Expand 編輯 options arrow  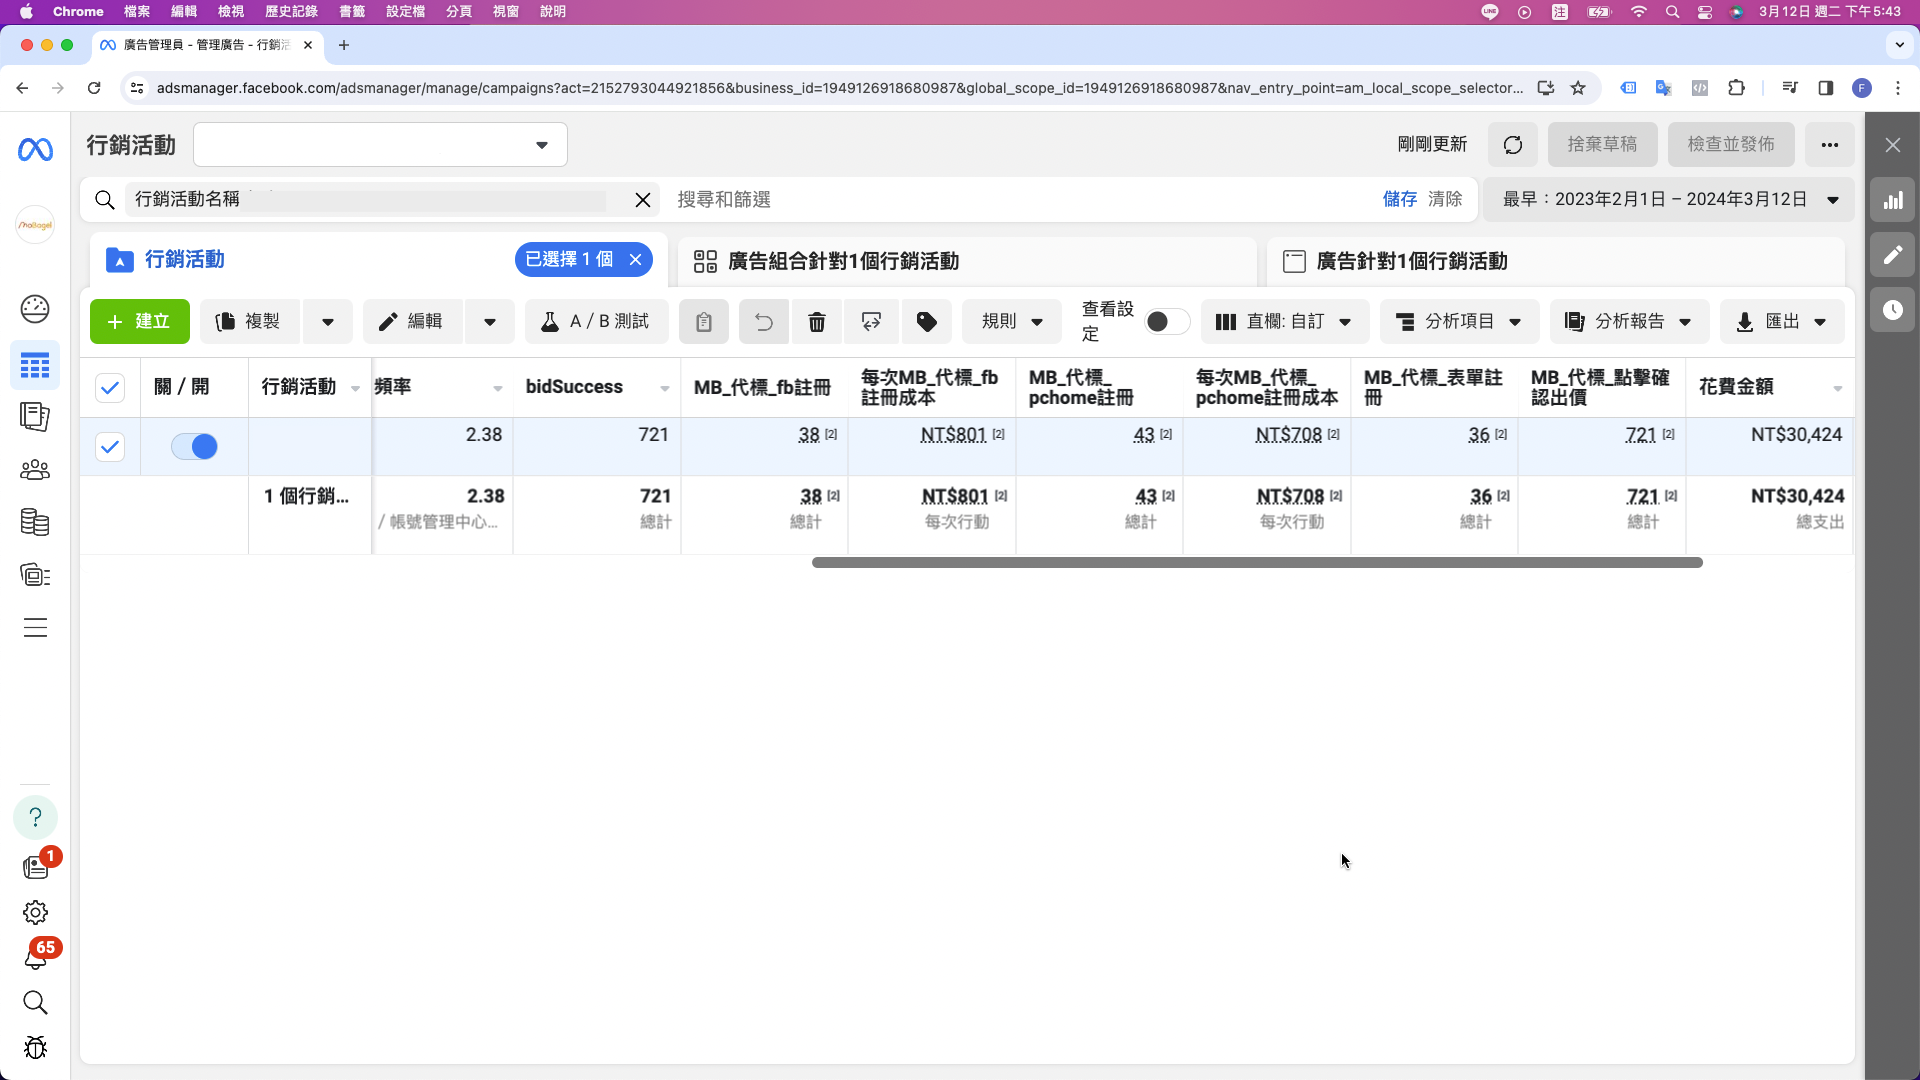tap(490, 322)
